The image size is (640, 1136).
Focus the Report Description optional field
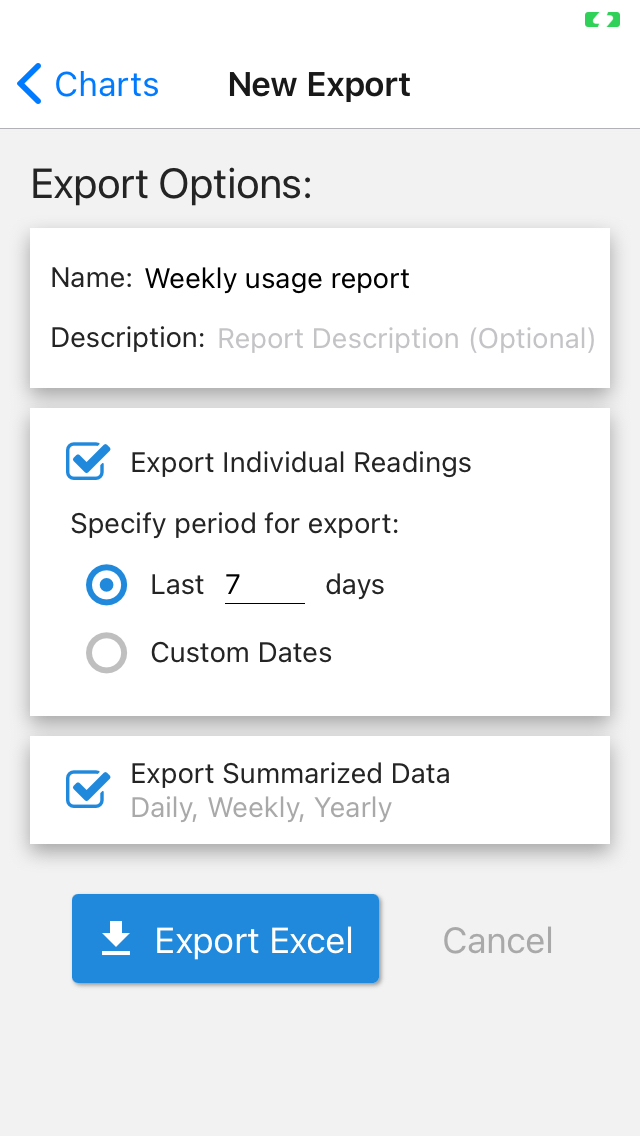coord(406,339)
